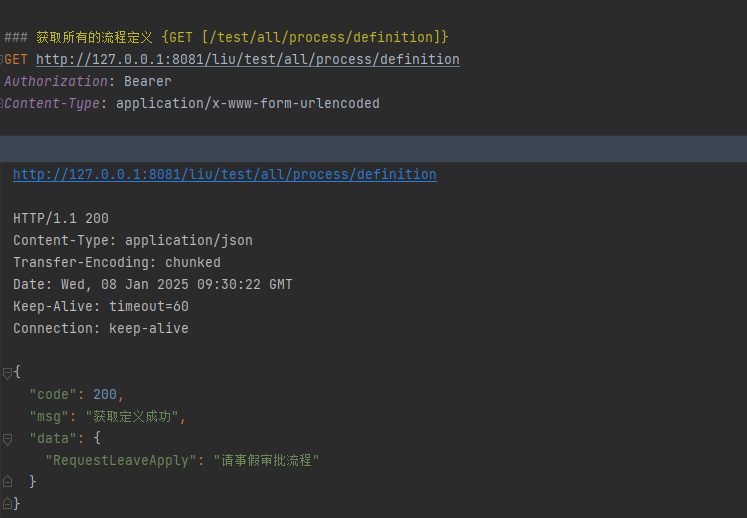This screenshot has height=518, width=747.
Task: Click the HTTP/1.1 200 status line
Action: [x=61, y=218]
